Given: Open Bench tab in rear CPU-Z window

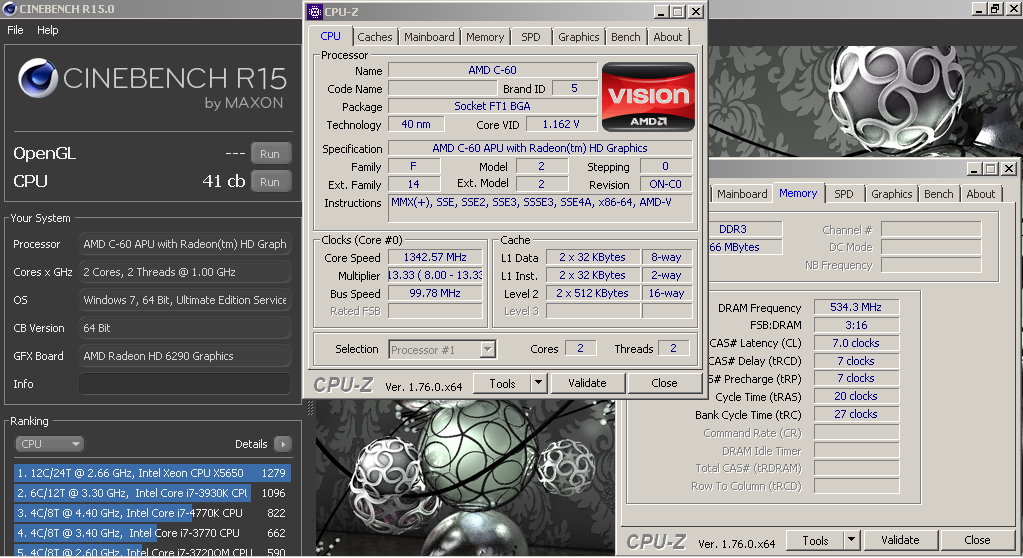Looking at the screenshot, I should pos(939,194).
